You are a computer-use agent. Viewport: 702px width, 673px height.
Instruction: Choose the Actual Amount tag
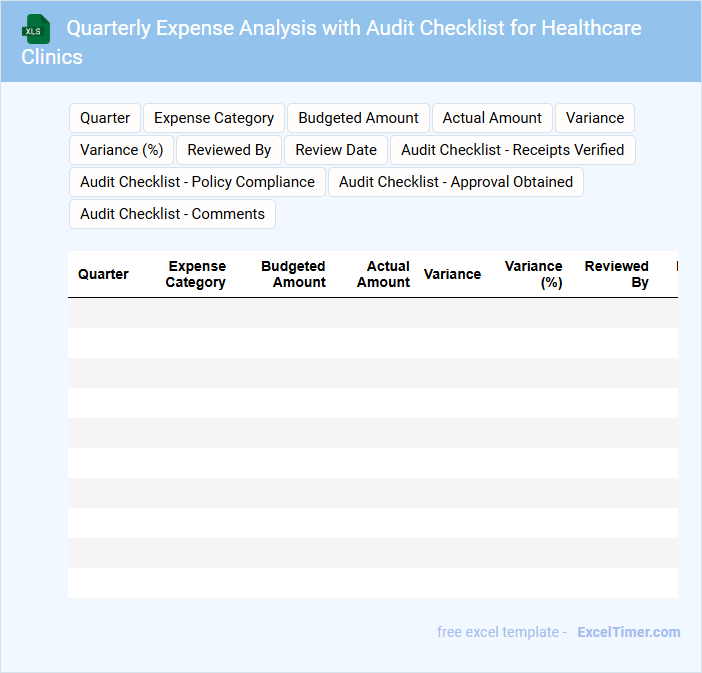point(492,118)
